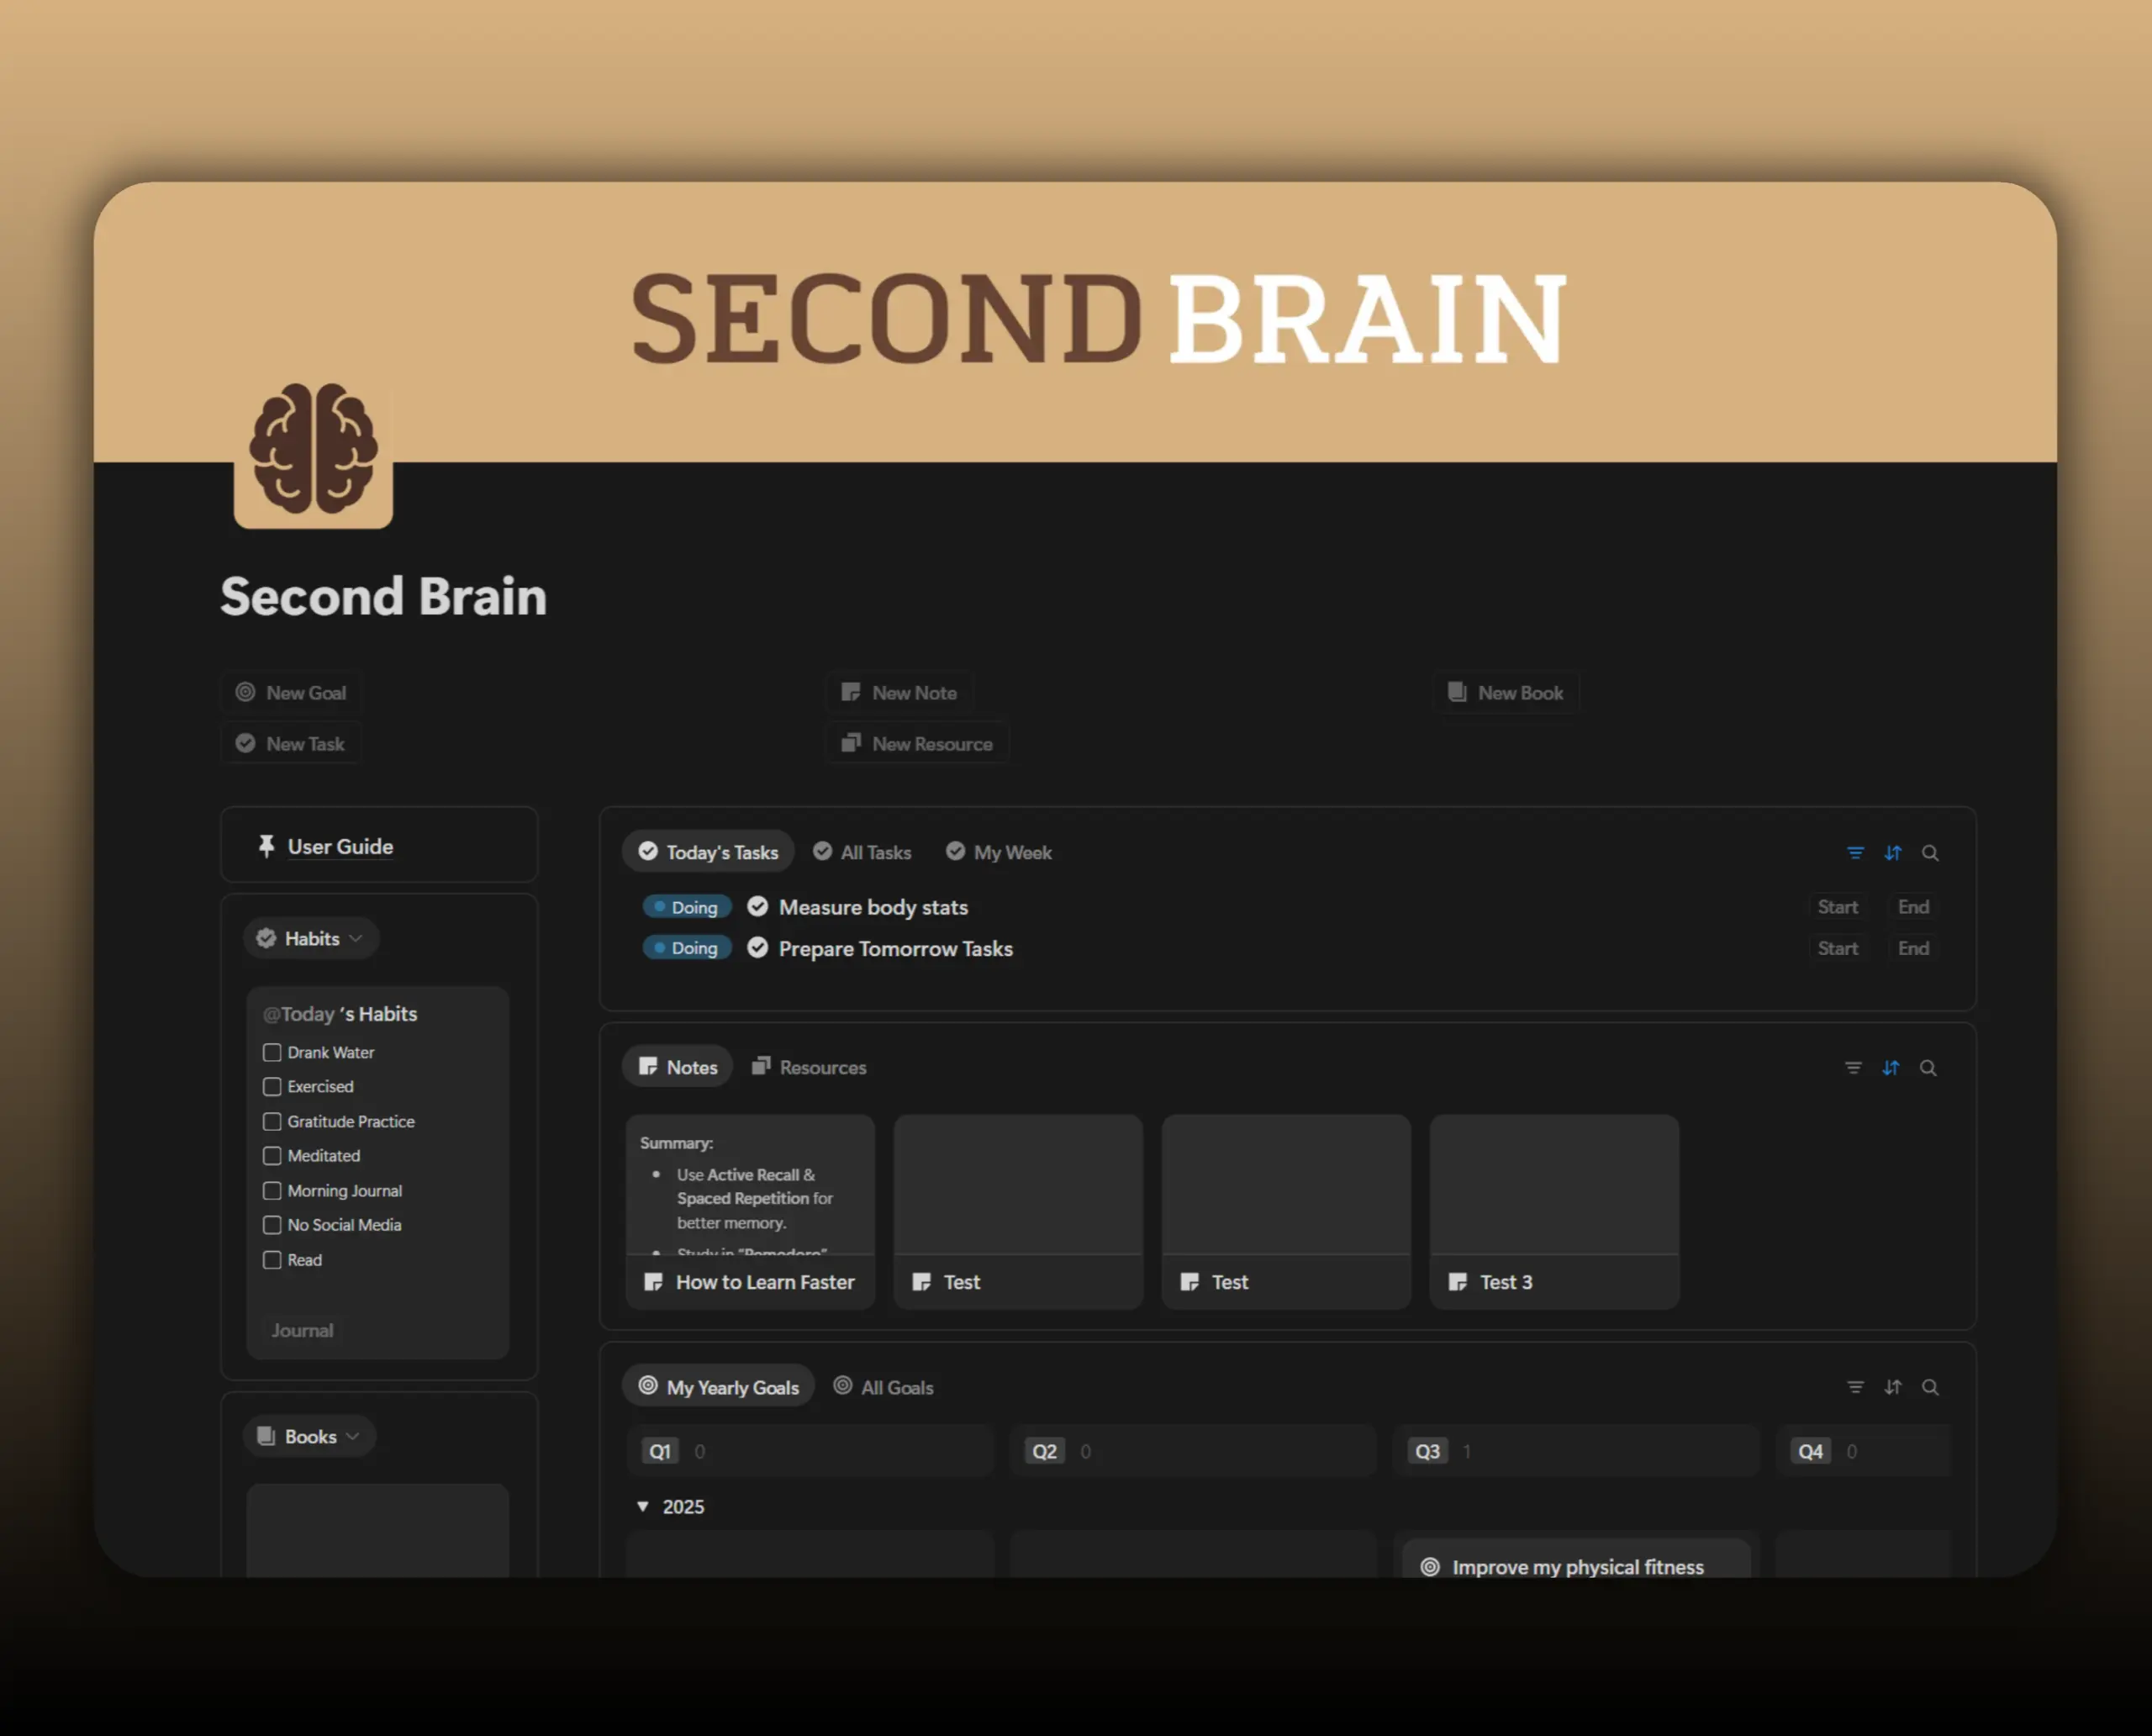Open search in the Notes section
This screenshot has height=1736, width=2152.
coord(1929,1068)
